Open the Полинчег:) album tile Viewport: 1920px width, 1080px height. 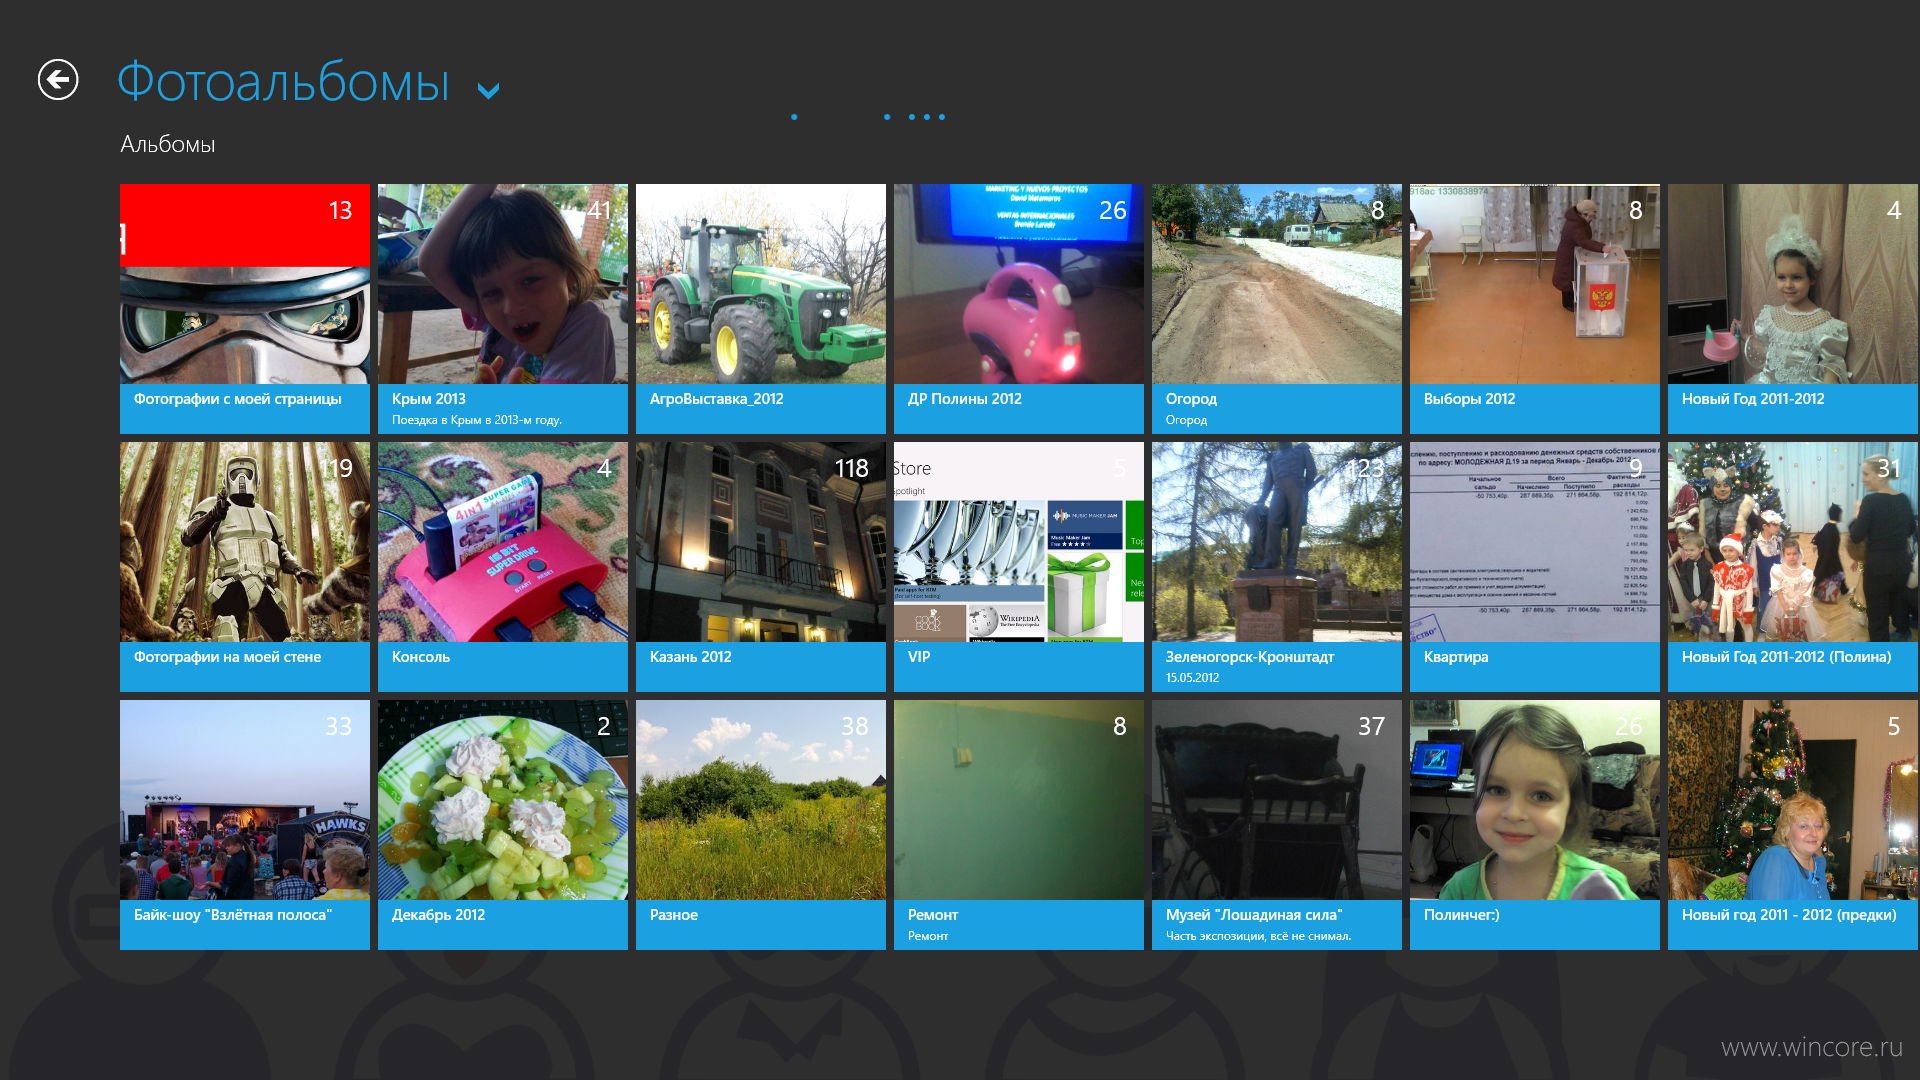point(1535,824)
